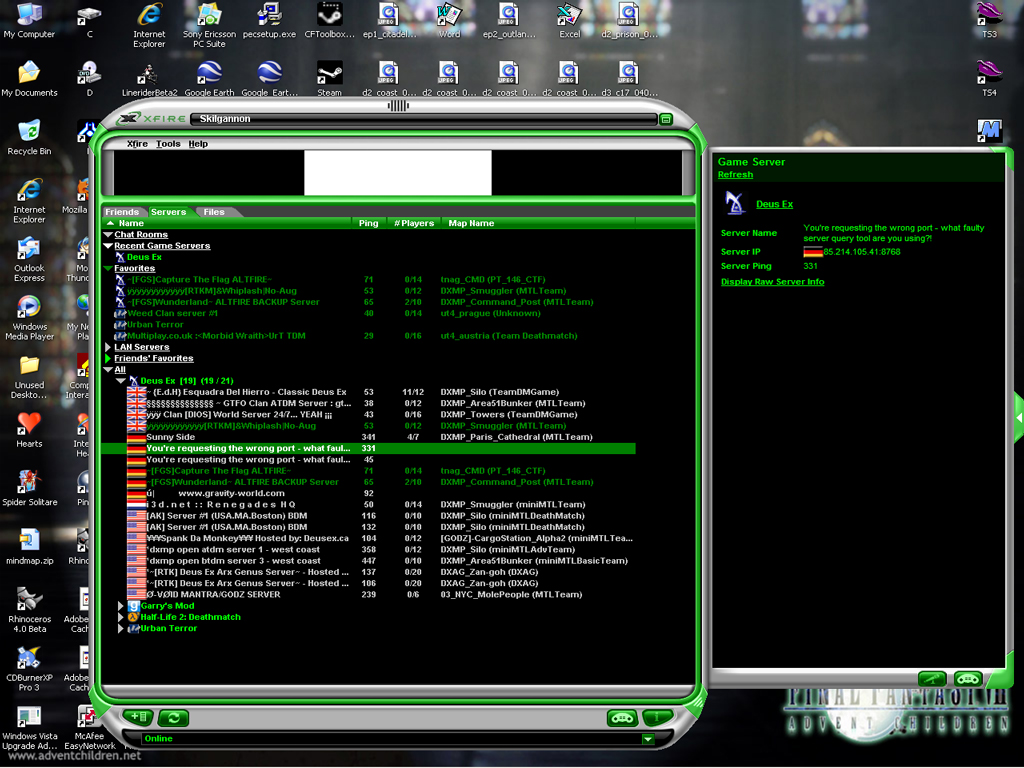Viewport: 1024px width, 768px height.
Task: Open mindmap.zip file icon
Action: pos(29,547)
